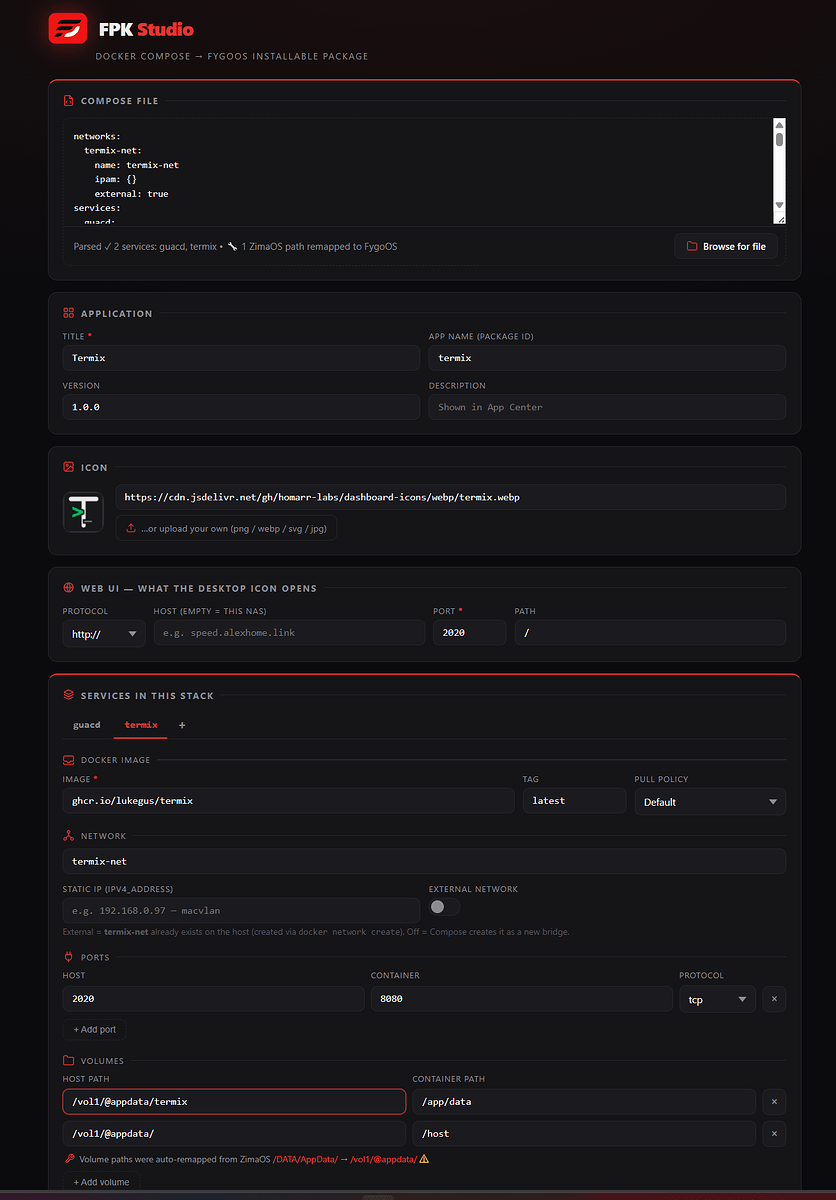Screen dimensions: 836x1200
Task: Click the Title field containing Termix
Action: point(241,358)
